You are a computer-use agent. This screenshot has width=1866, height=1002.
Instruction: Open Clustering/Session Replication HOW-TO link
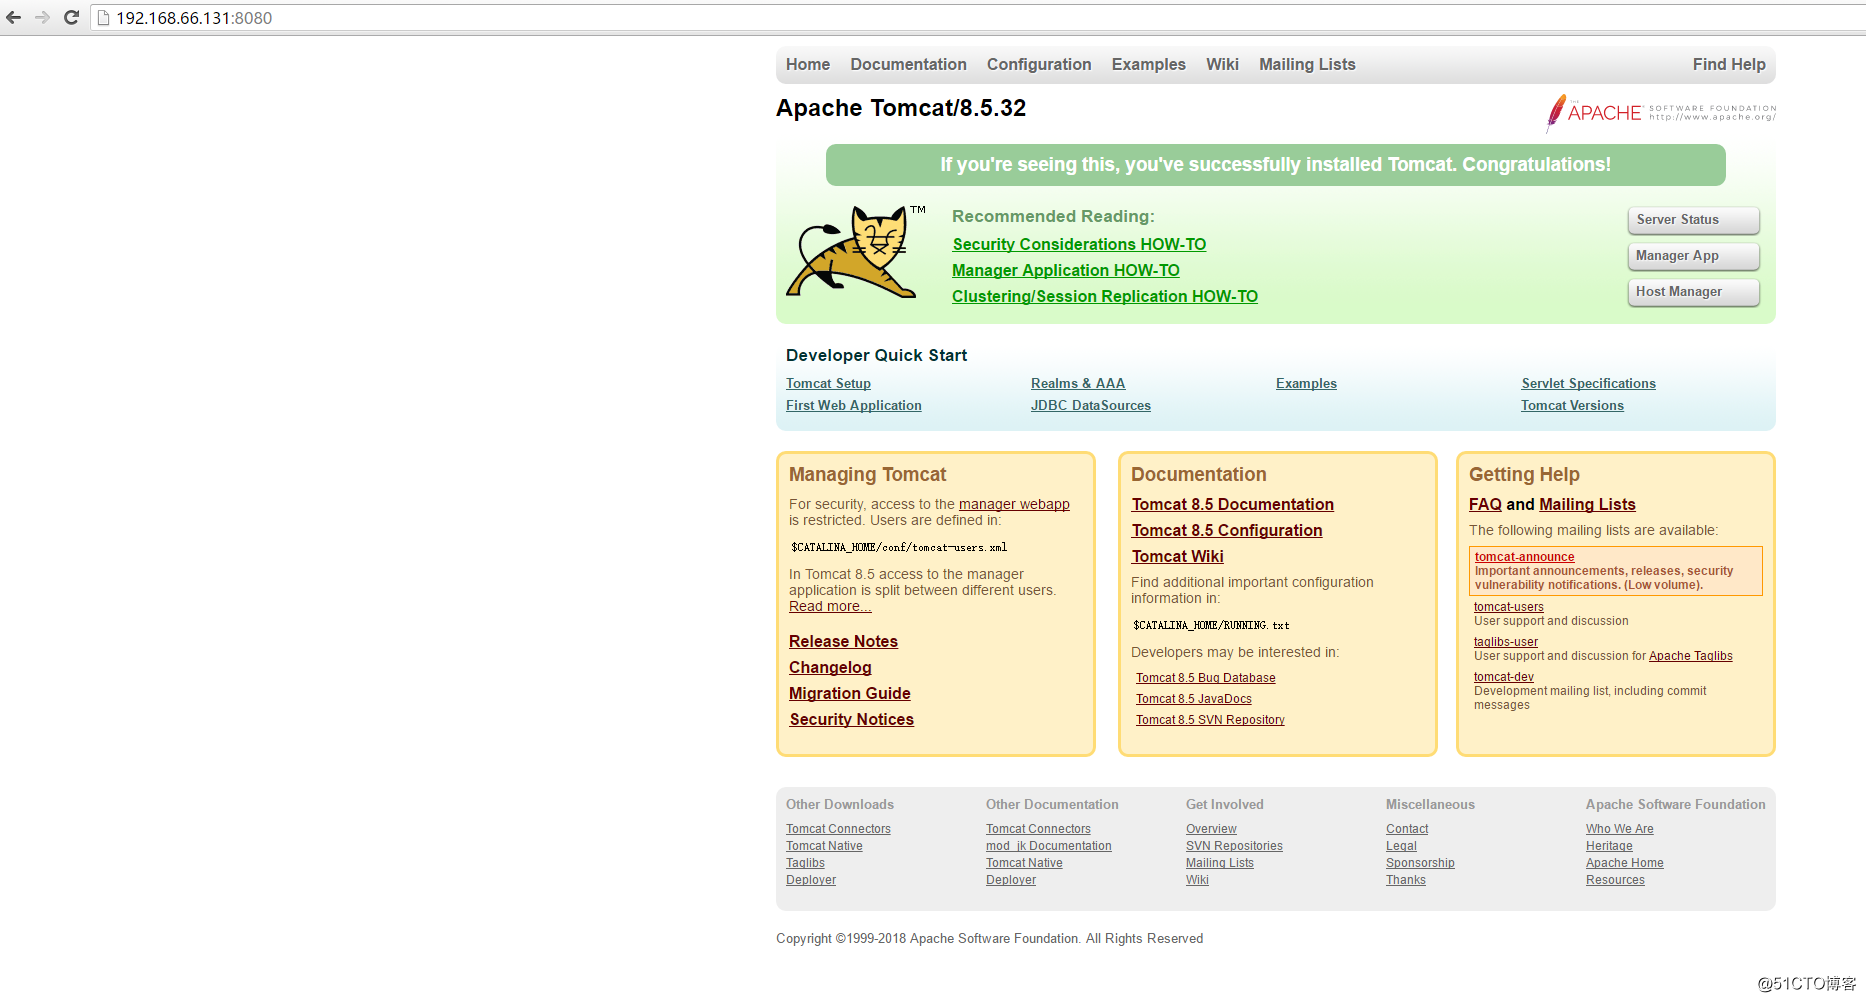[1105, 297]
